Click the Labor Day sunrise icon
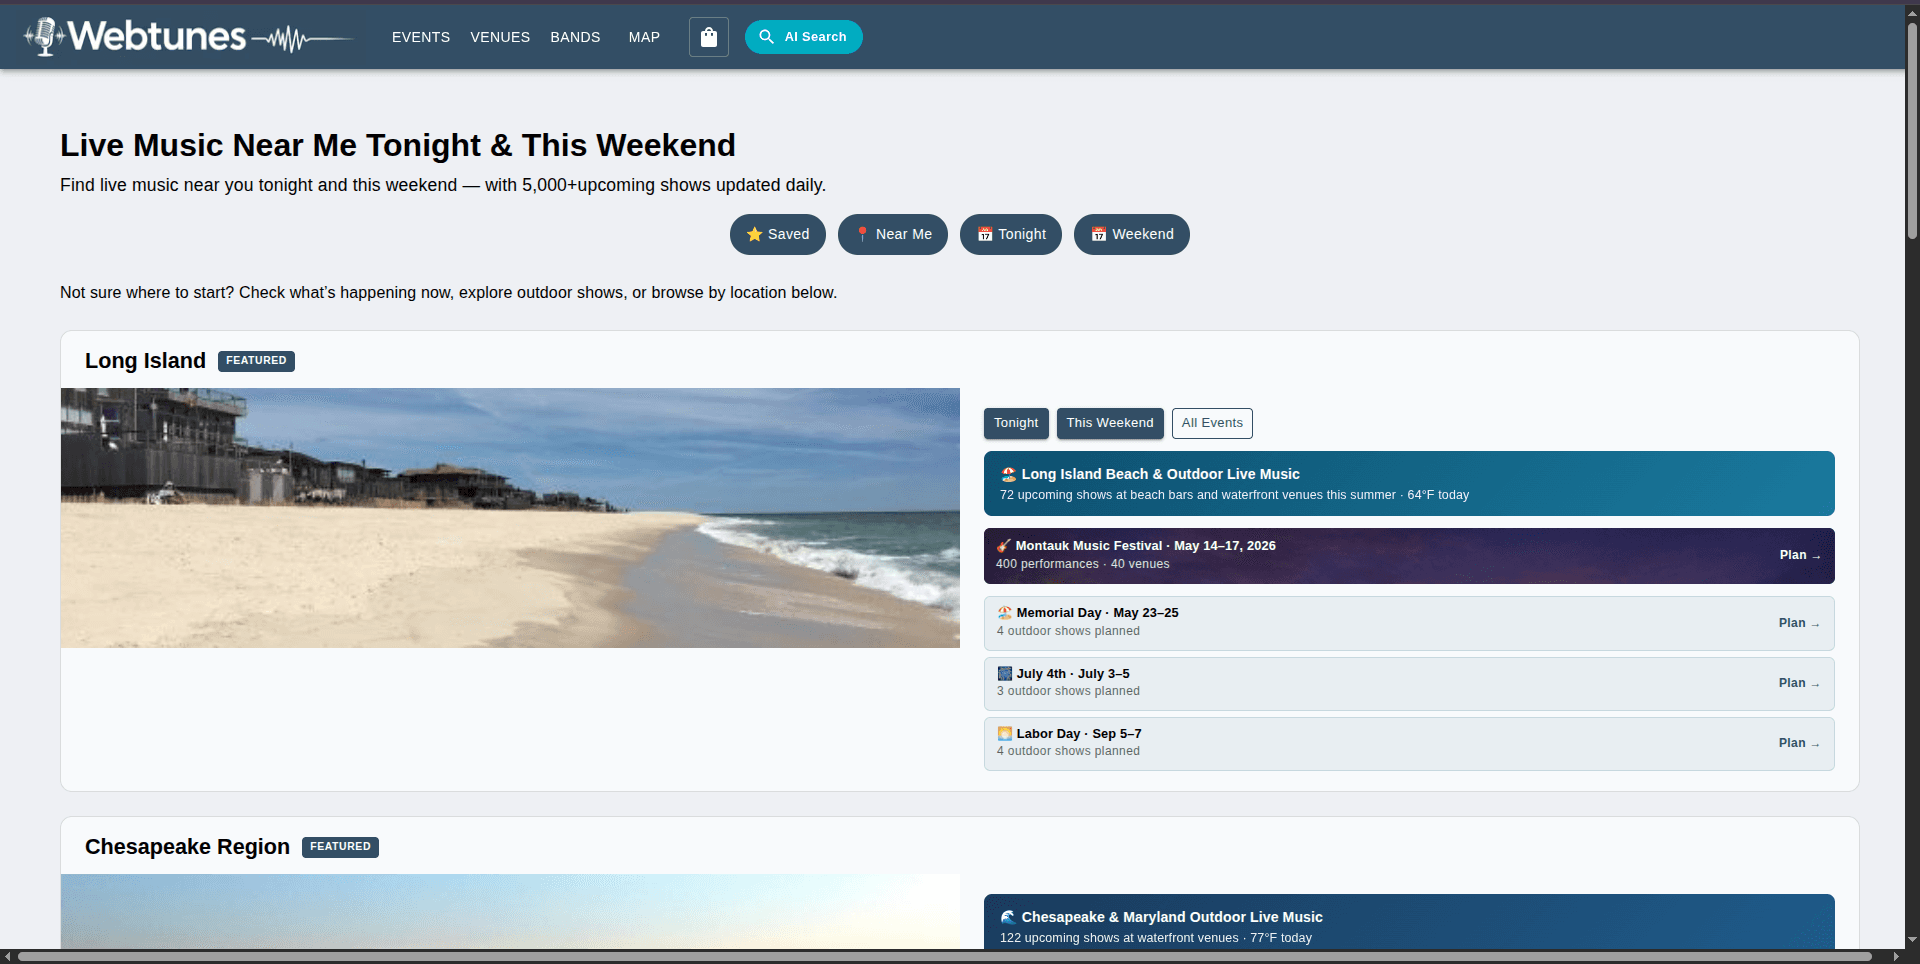Screen dimensions: 1920x964 point(1005,734)
